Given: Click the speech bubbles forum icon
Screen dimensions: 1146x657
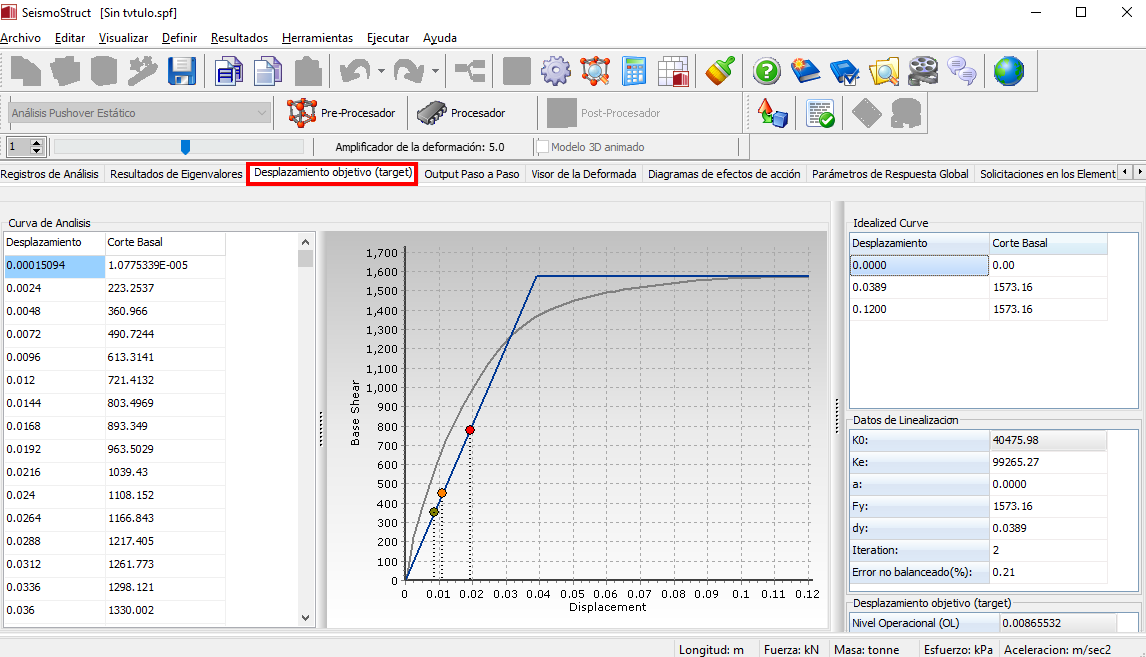Looking at the screenshot, I should [962, 71].
